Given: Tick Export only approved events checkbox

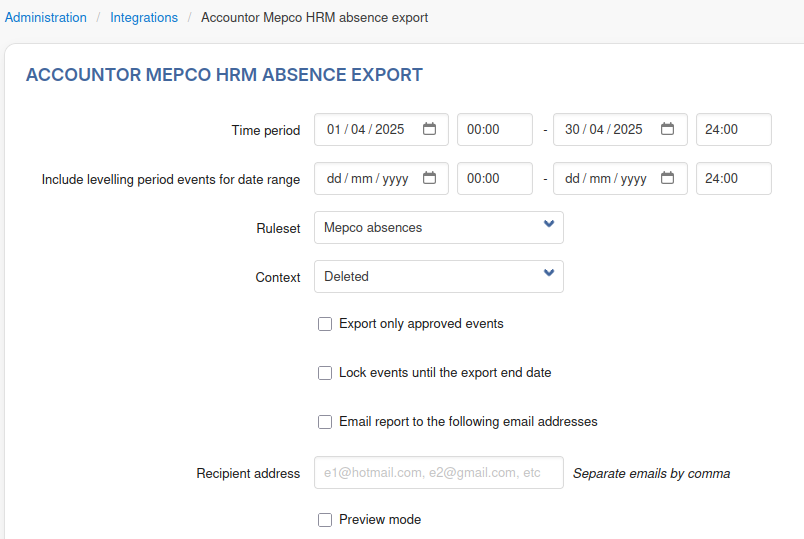Looking at the screenshot, I should pos(325,324).
